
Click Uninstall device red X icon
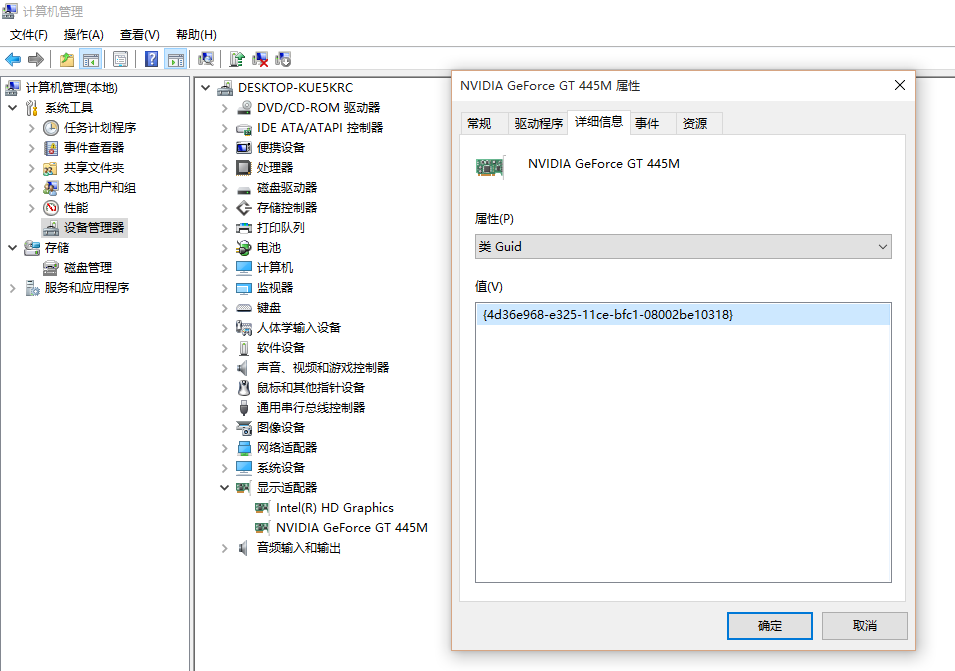(x=260, y=59)
